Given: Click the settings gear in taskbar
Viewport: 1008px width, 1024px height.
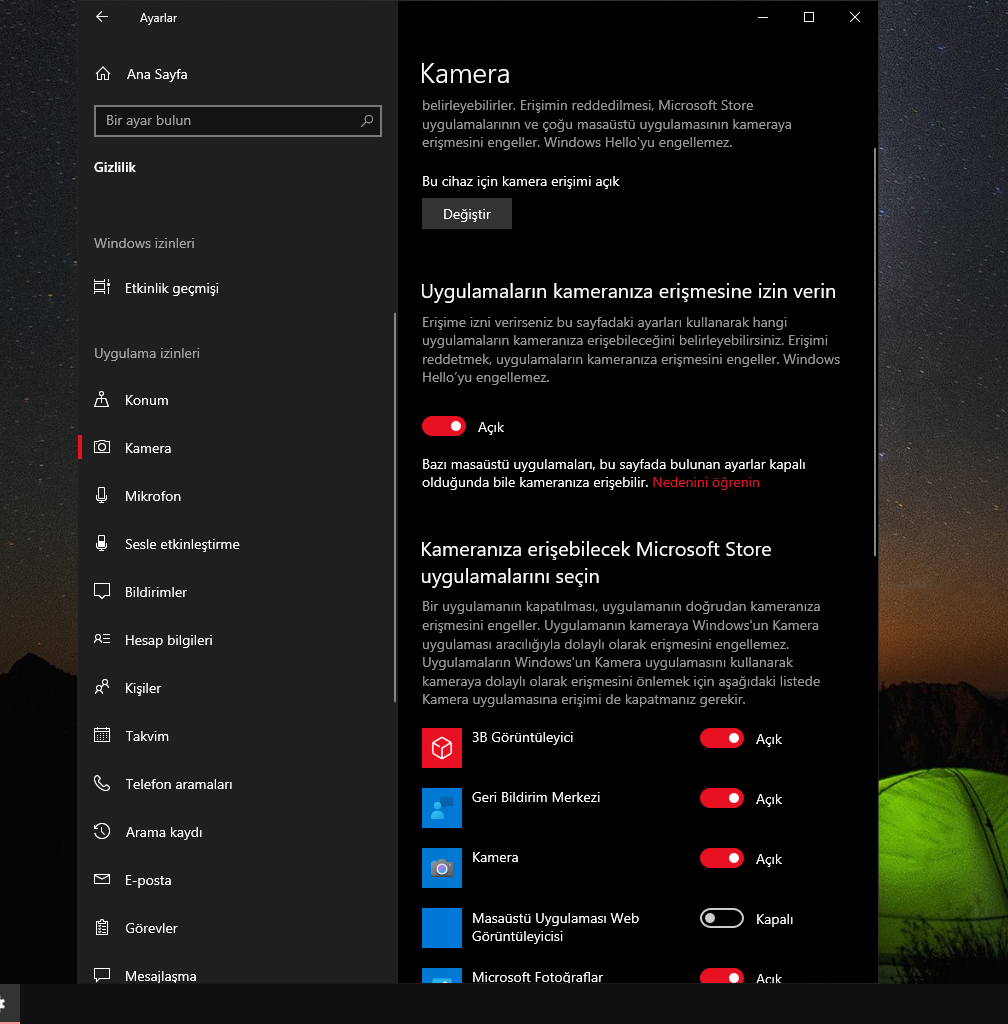Looking at the screenshot, I should [3, 1002].
